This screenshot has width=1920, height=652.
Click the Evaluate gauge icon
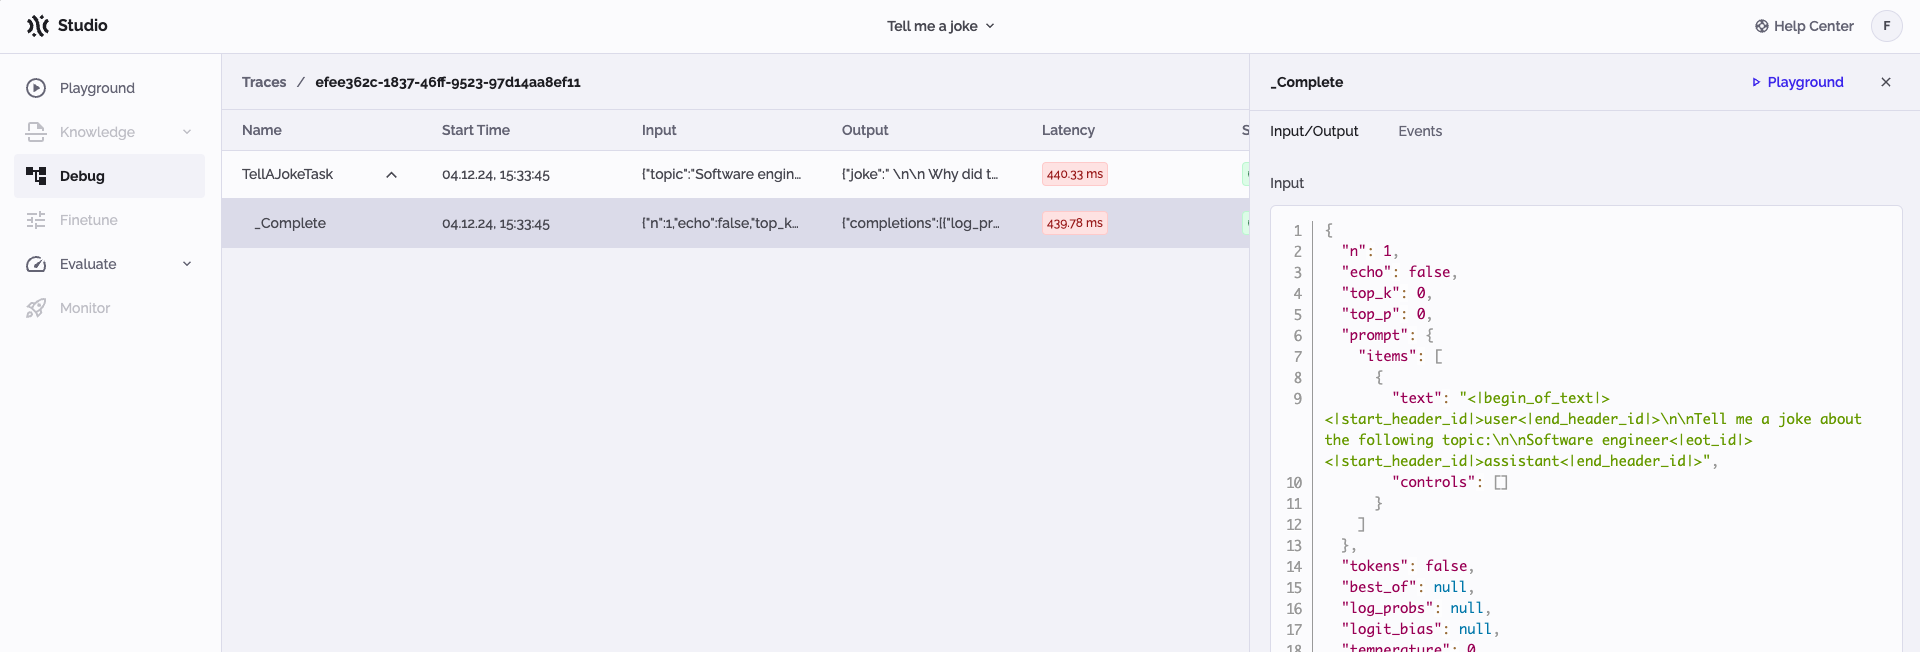point(36,264)
